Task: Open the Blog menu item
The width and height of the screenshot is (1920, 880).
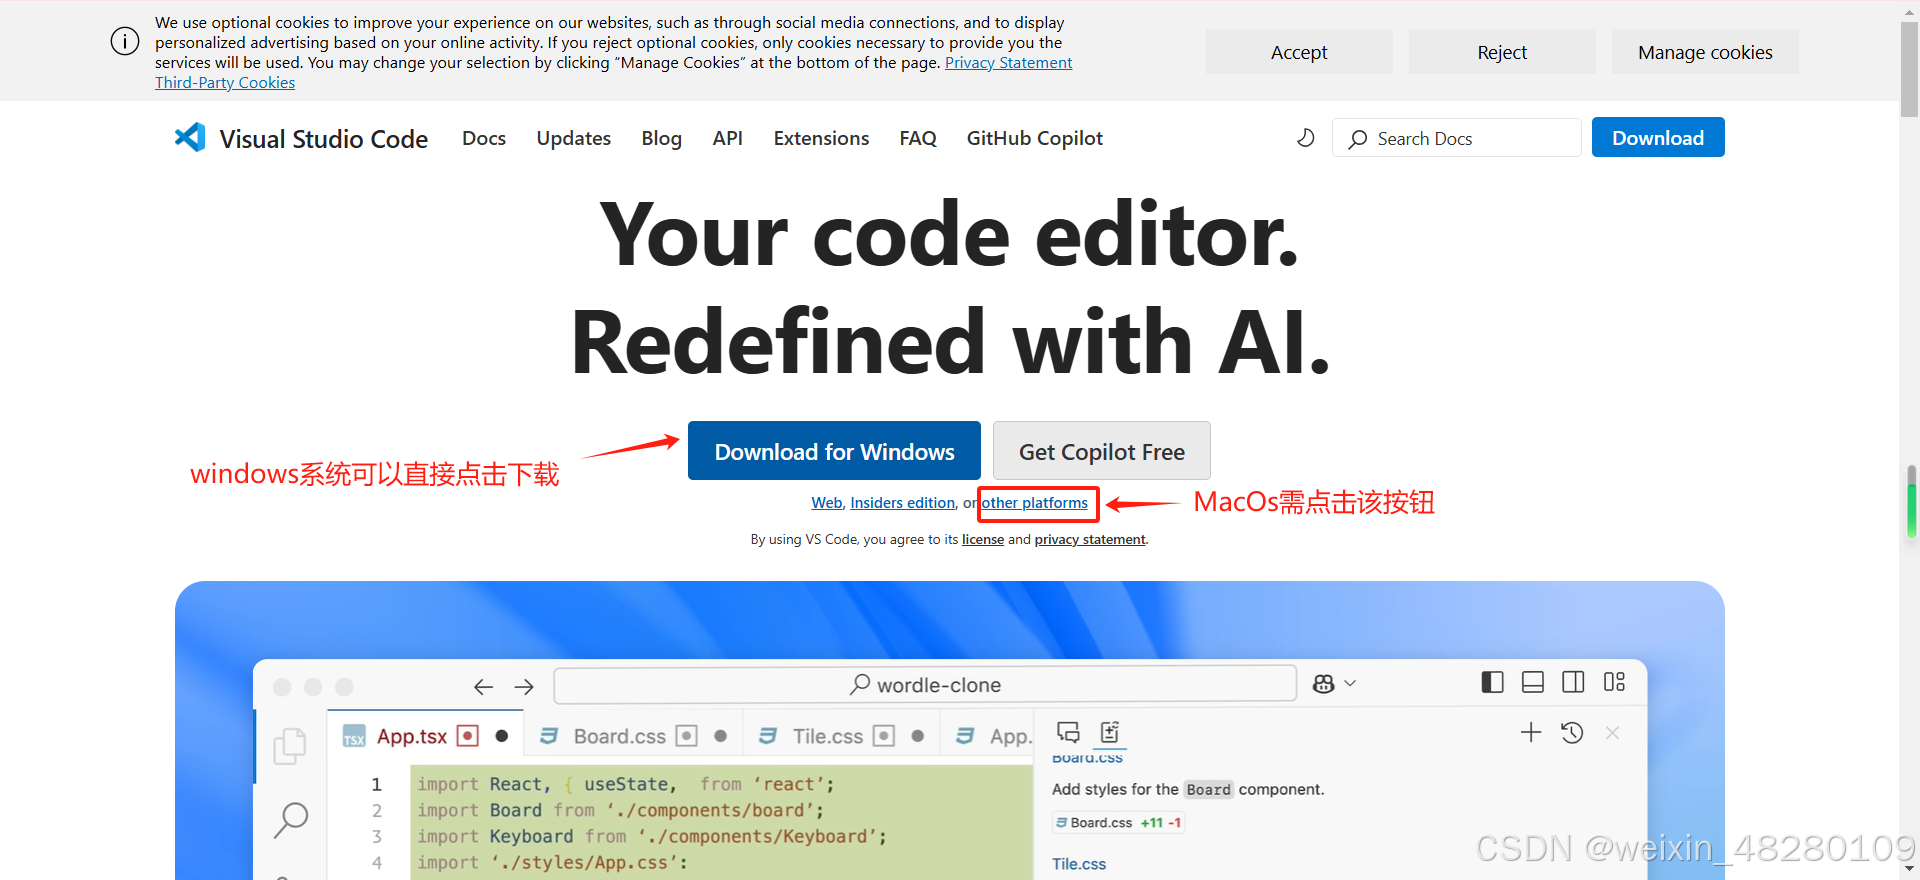Action: (x=662, y=138)
